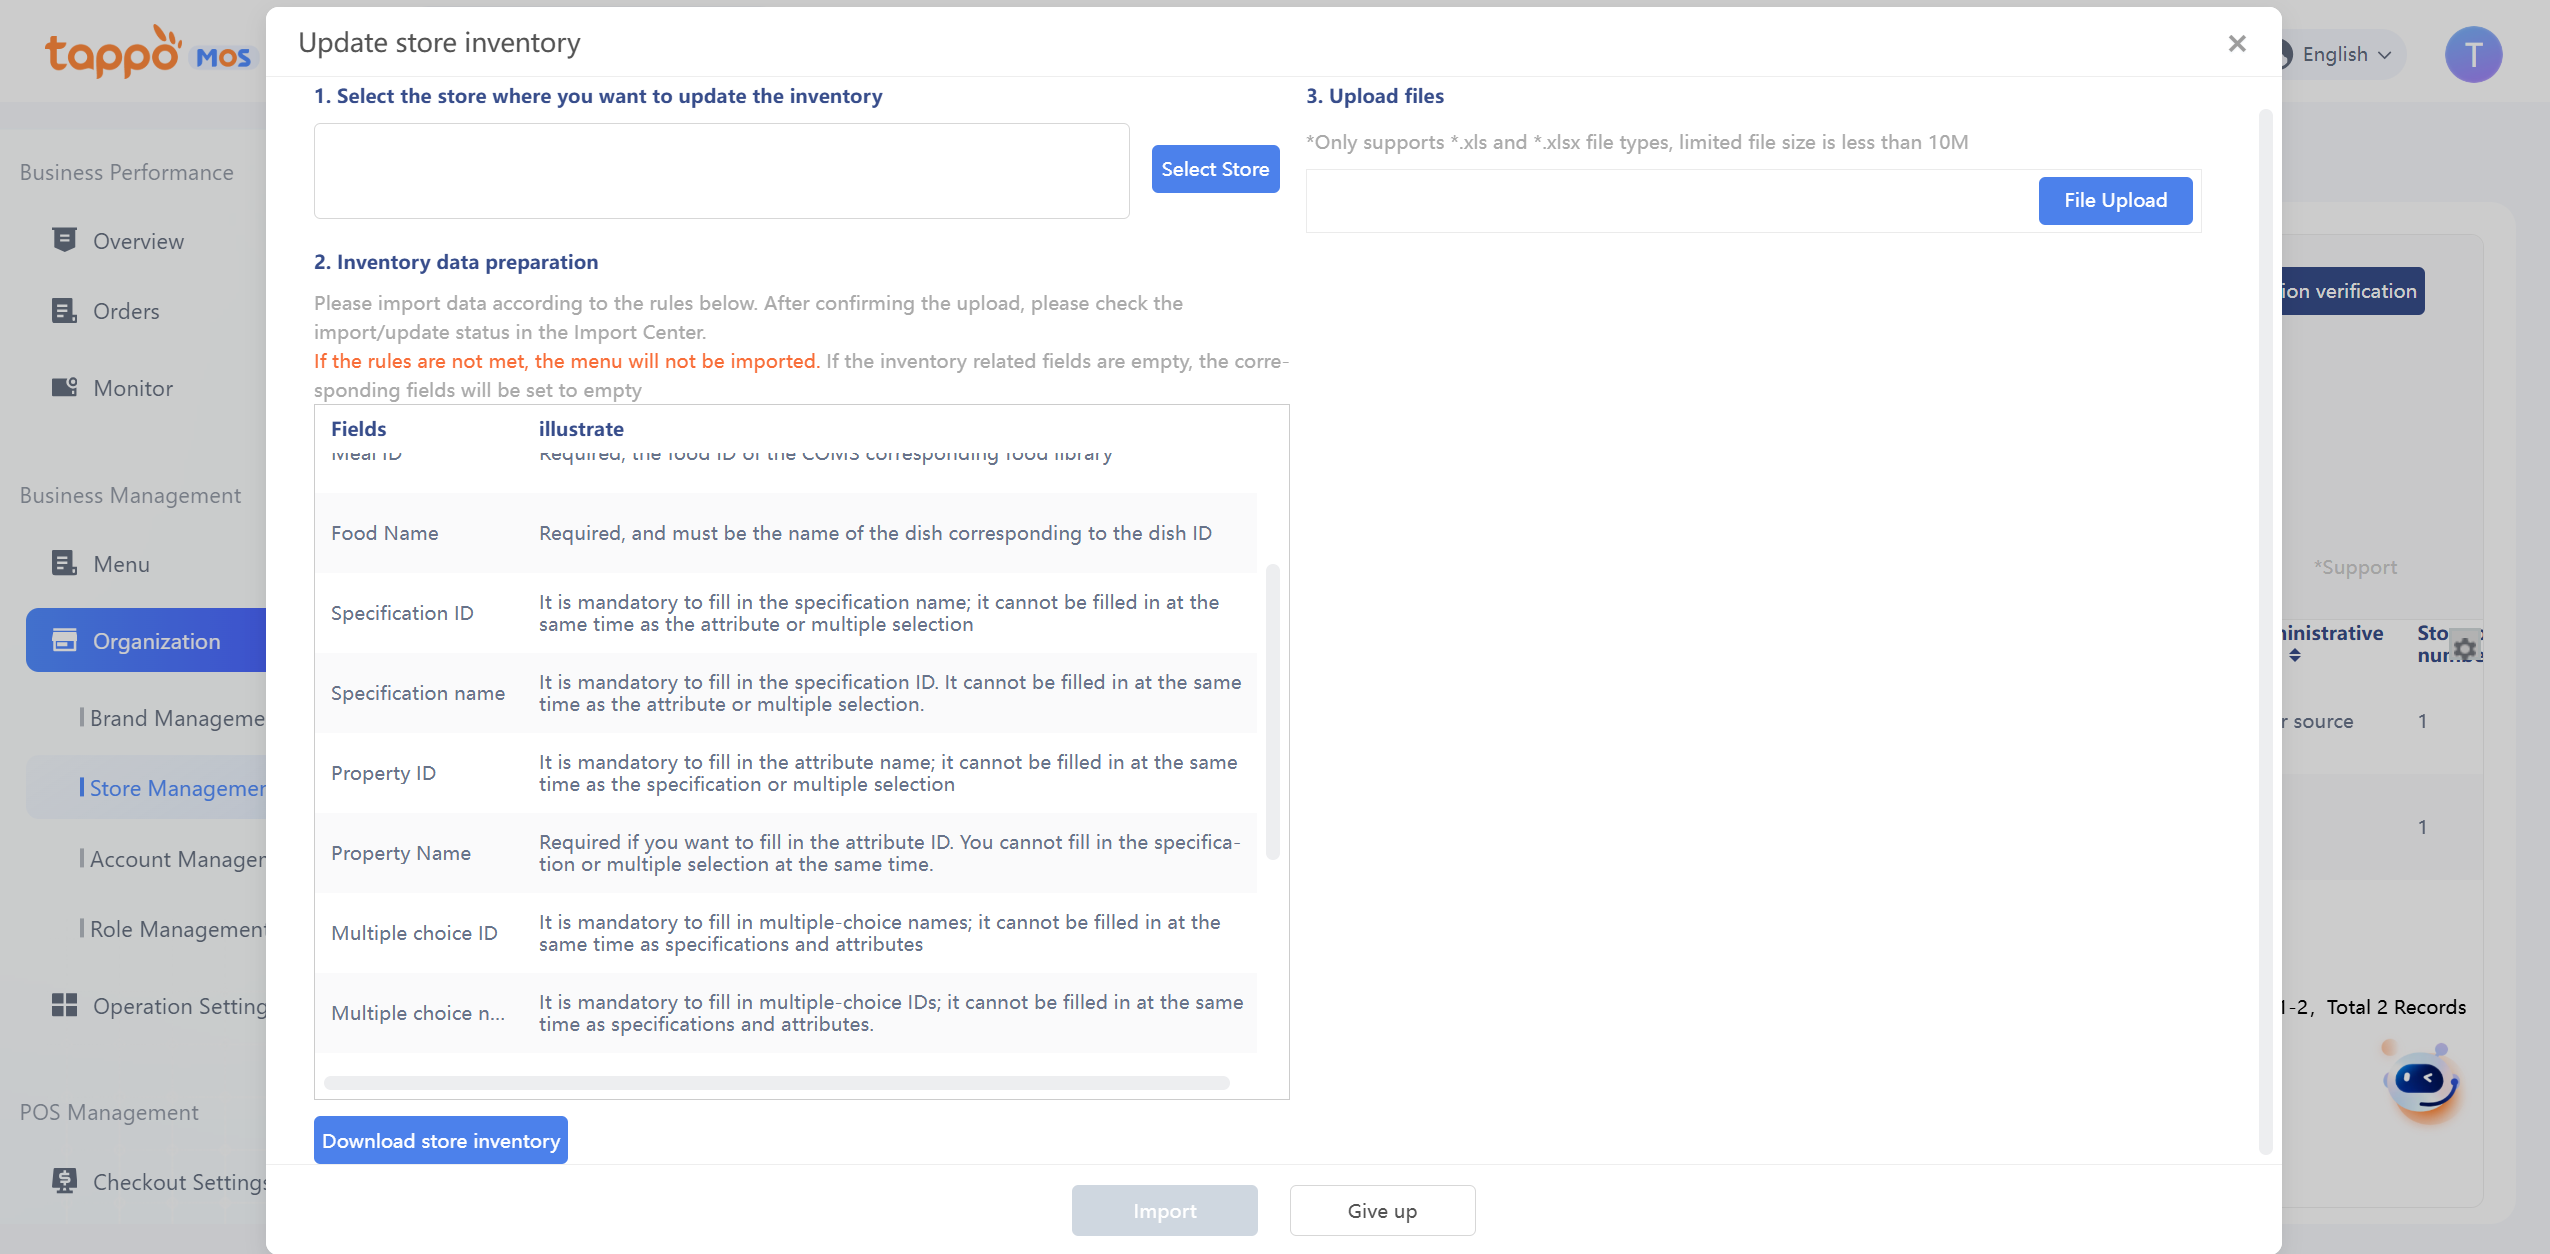Click Download store inventory button
The width and height of the screenshot is (2550, 1254).
click(x=440, y=1140)
